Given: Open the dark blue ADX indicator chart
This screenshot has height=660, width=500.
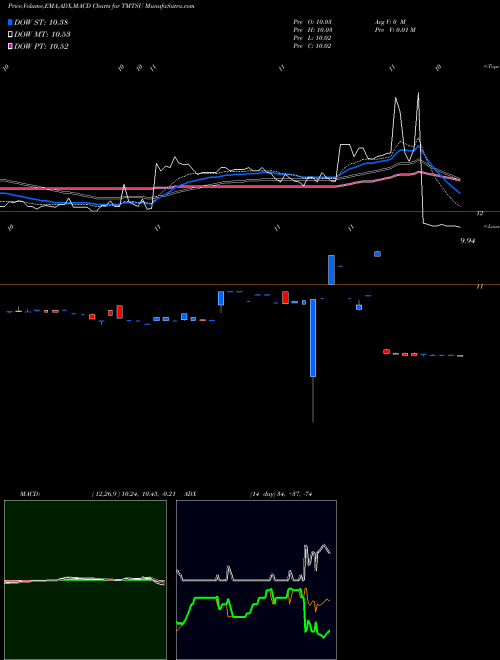Looking at the screenshot, I should [x=256, y=580].
